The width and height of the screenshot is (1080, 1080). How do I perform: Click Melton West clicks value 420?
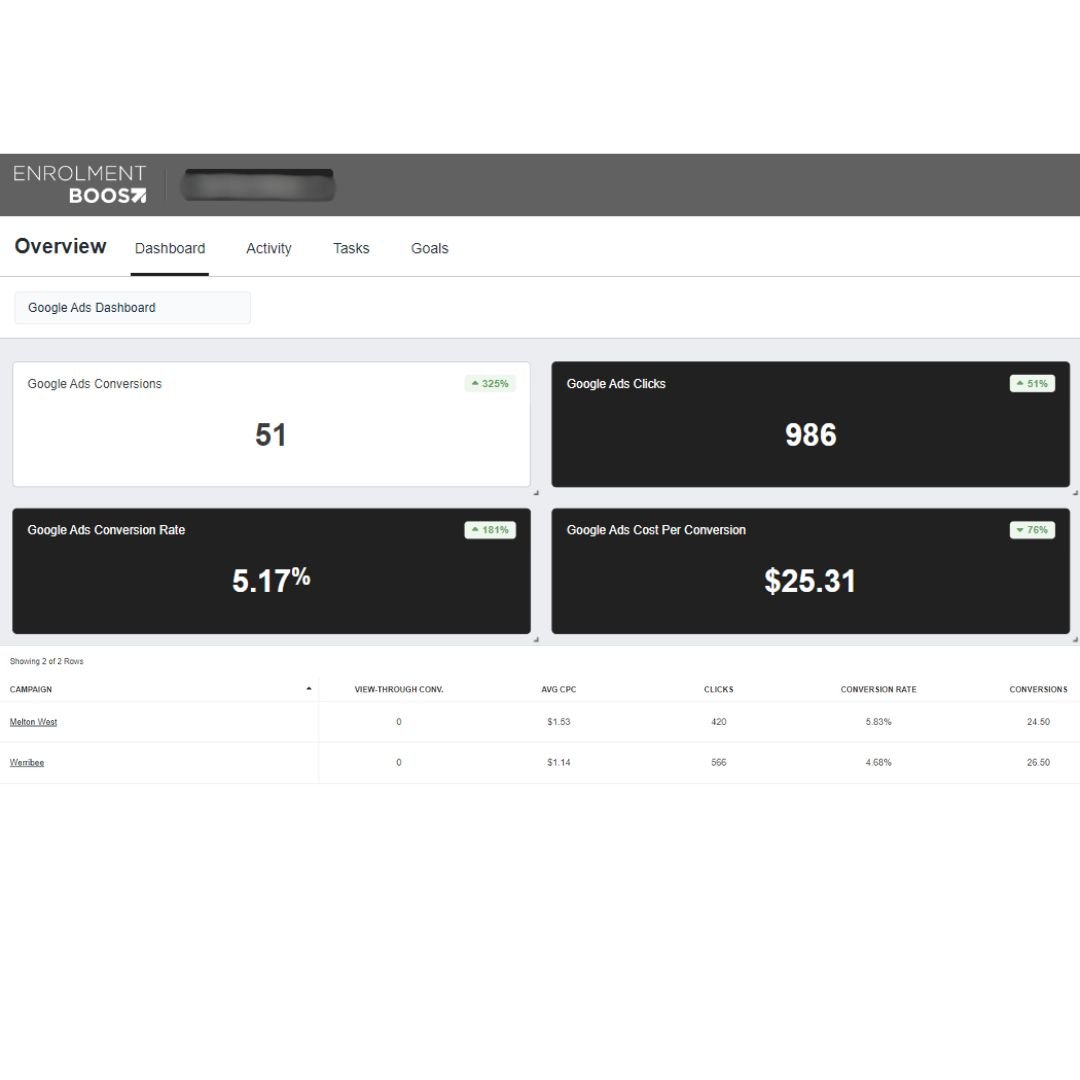718,722
